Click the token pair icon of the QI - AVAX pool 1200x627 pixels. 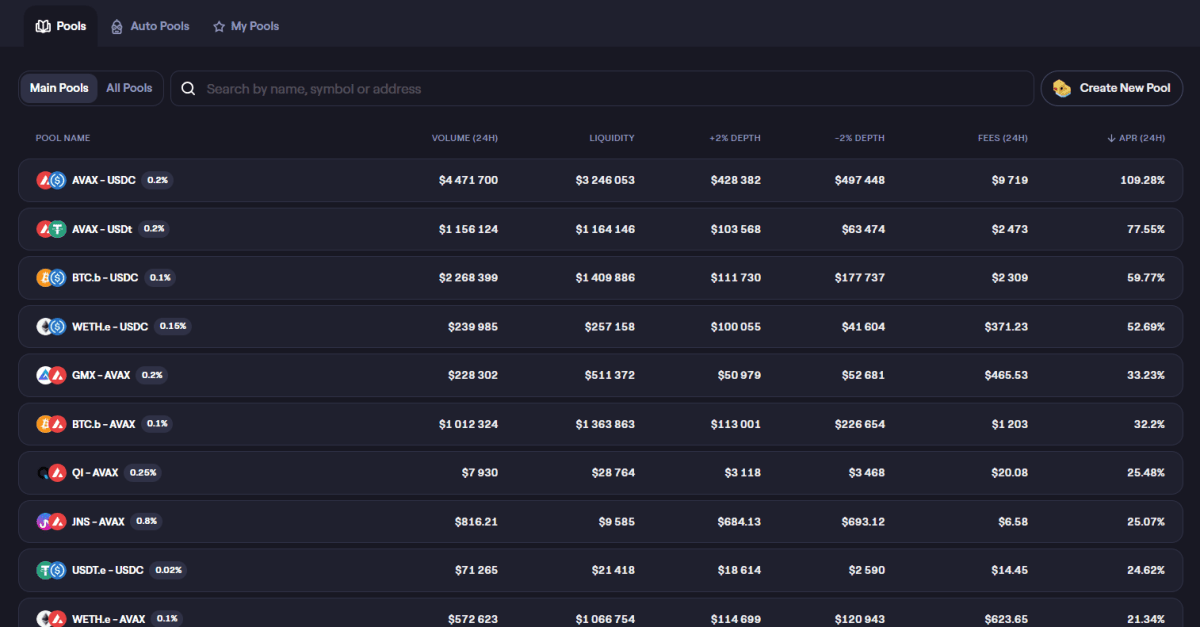tap(51, 473)
